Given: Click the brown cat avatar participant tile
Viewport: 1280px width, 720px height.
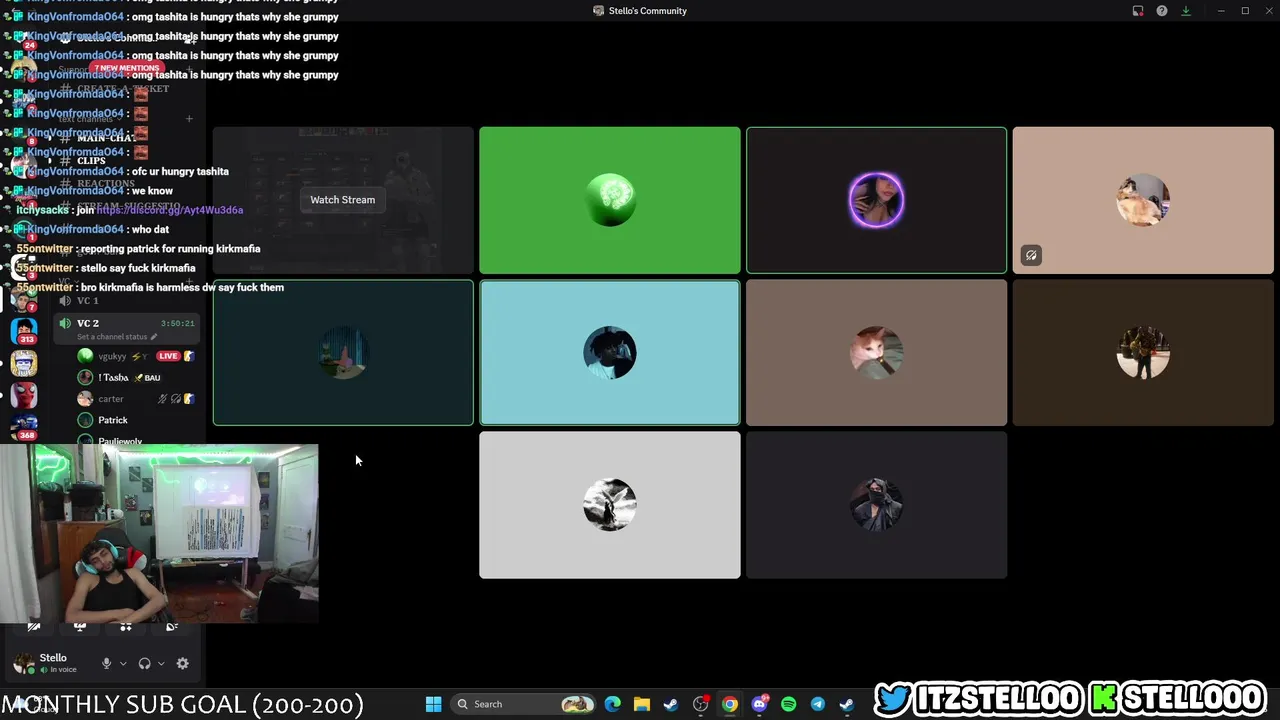Looking at the screenshot, I should click(876, 353).
